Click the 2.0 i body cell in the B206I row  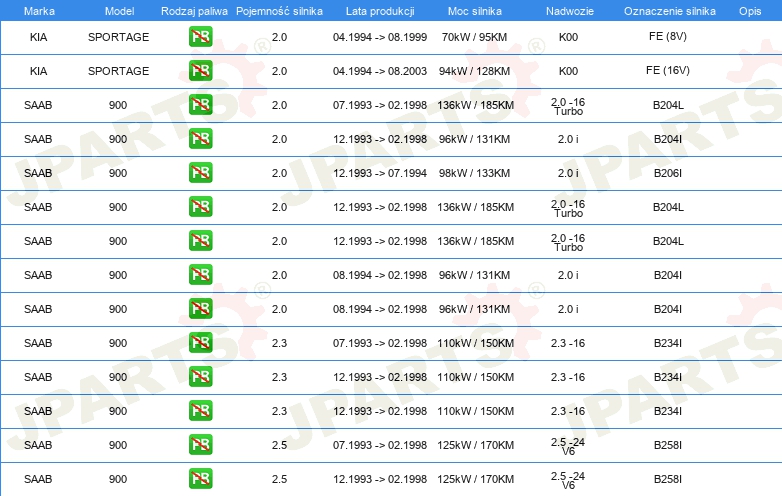coord(568,173)
